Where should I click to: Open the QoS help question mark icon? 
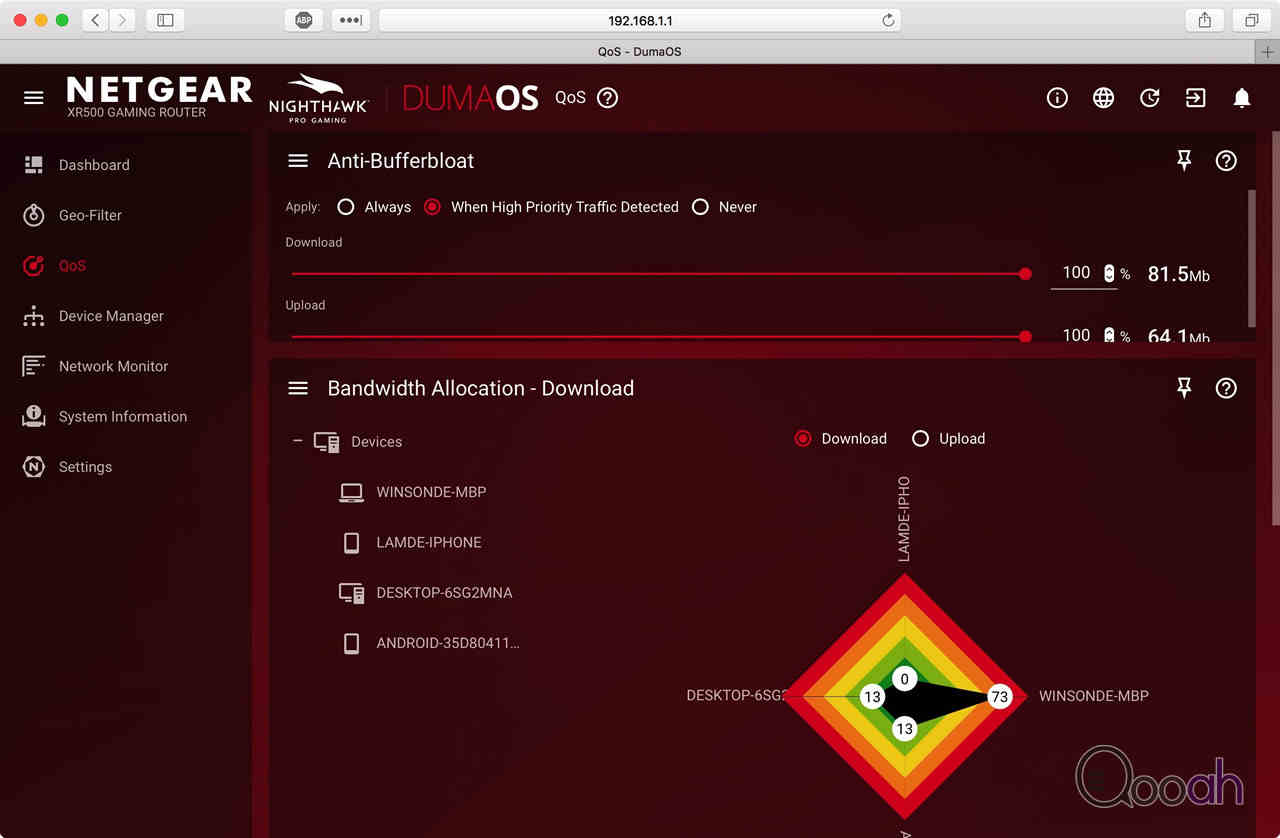[607, 98]
